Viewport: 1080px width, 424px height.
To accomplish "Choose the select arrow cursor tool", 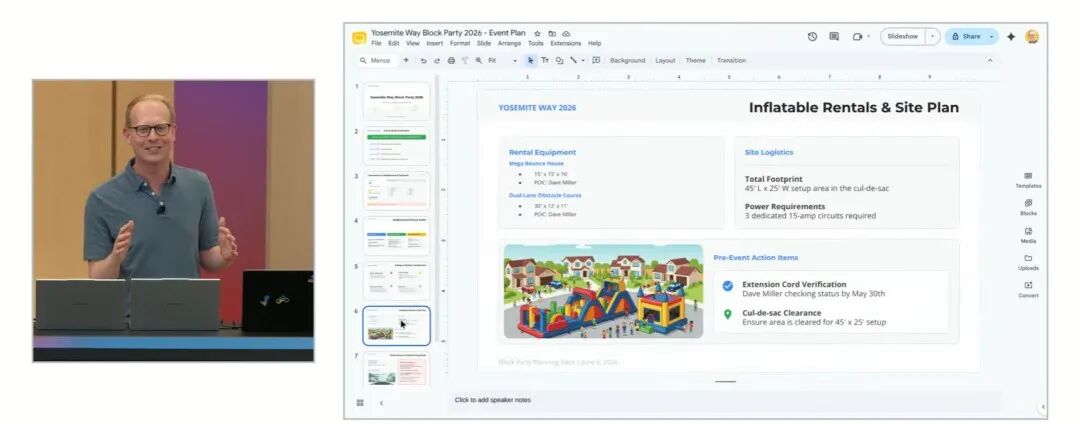I will [x=530, y=61].
